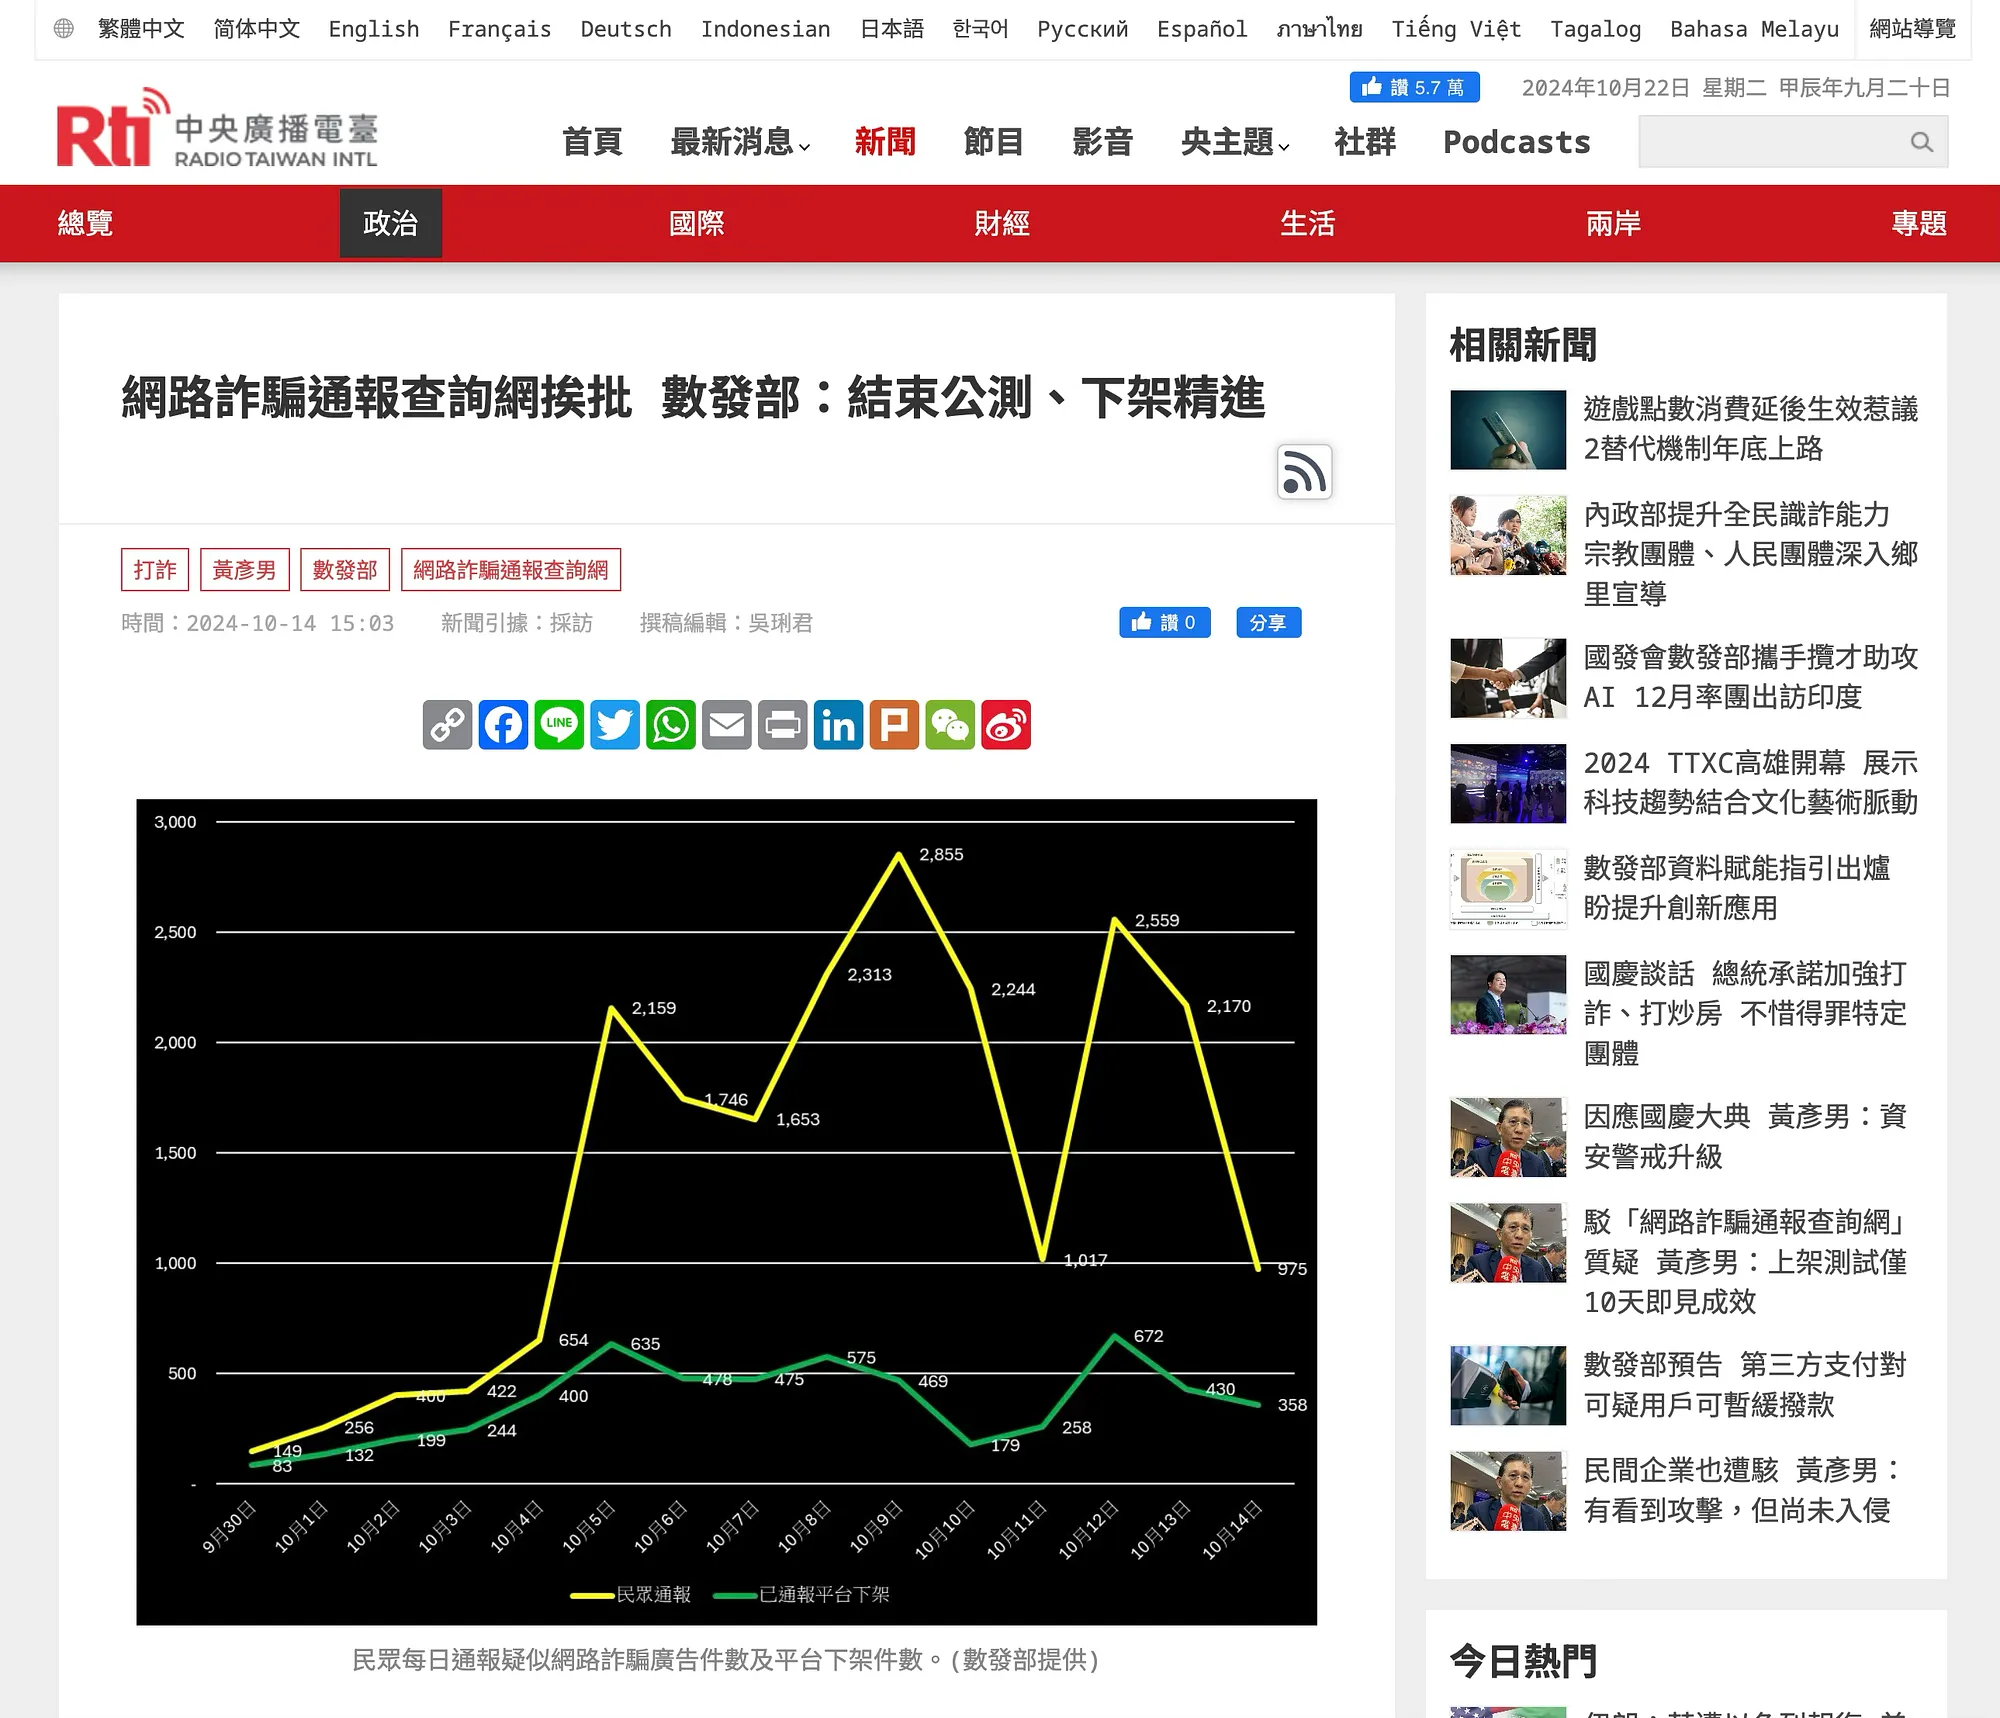Image resolution: width=2000 pixels, height=1718 pixels.
Task: Switch to the 國際 category tab
Action: pyautogui.click(x=696, y=223)
